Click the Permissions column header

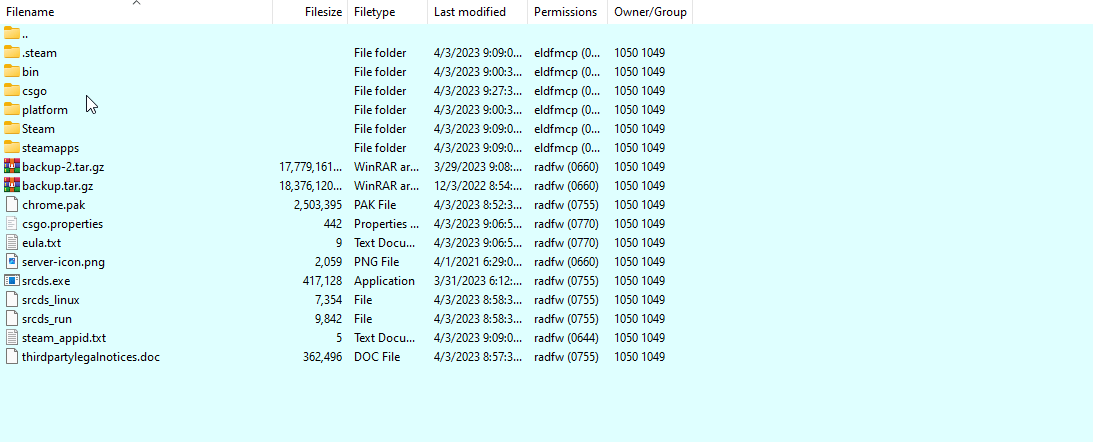[x=565, y=12]
